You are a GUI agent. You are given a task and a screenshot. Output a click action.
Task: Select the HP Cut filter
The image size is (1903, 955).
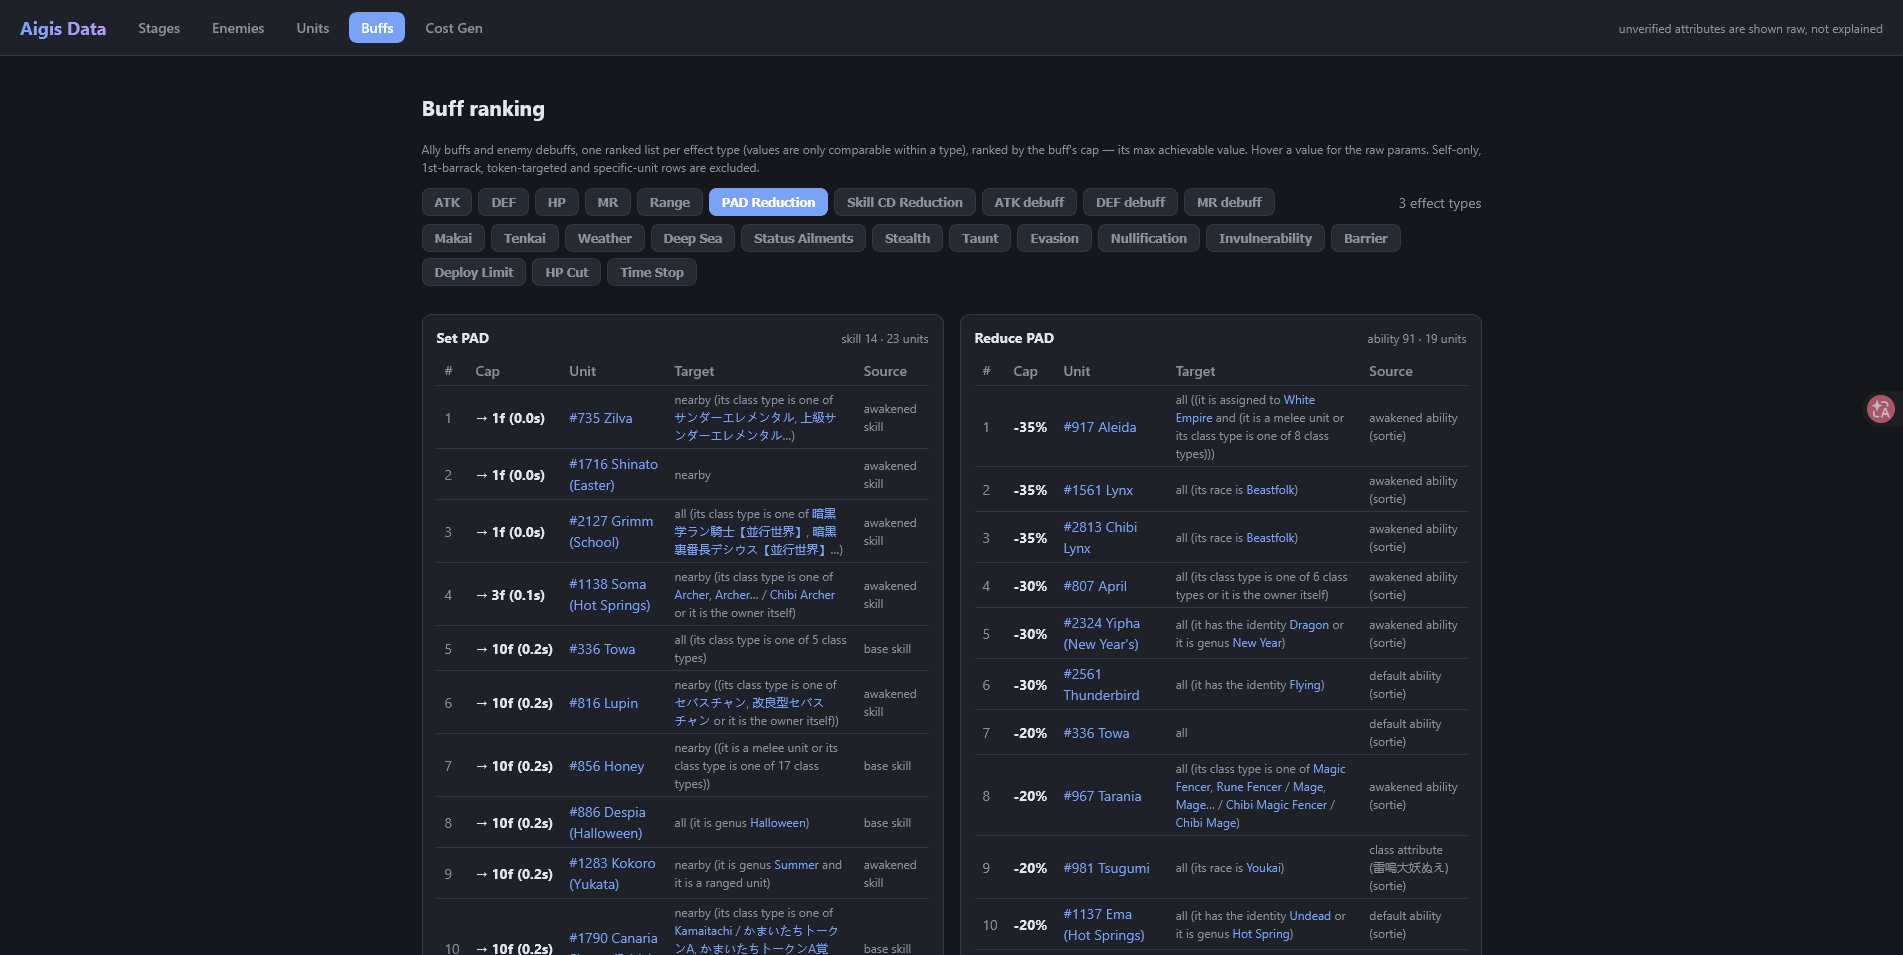[567, 272]
